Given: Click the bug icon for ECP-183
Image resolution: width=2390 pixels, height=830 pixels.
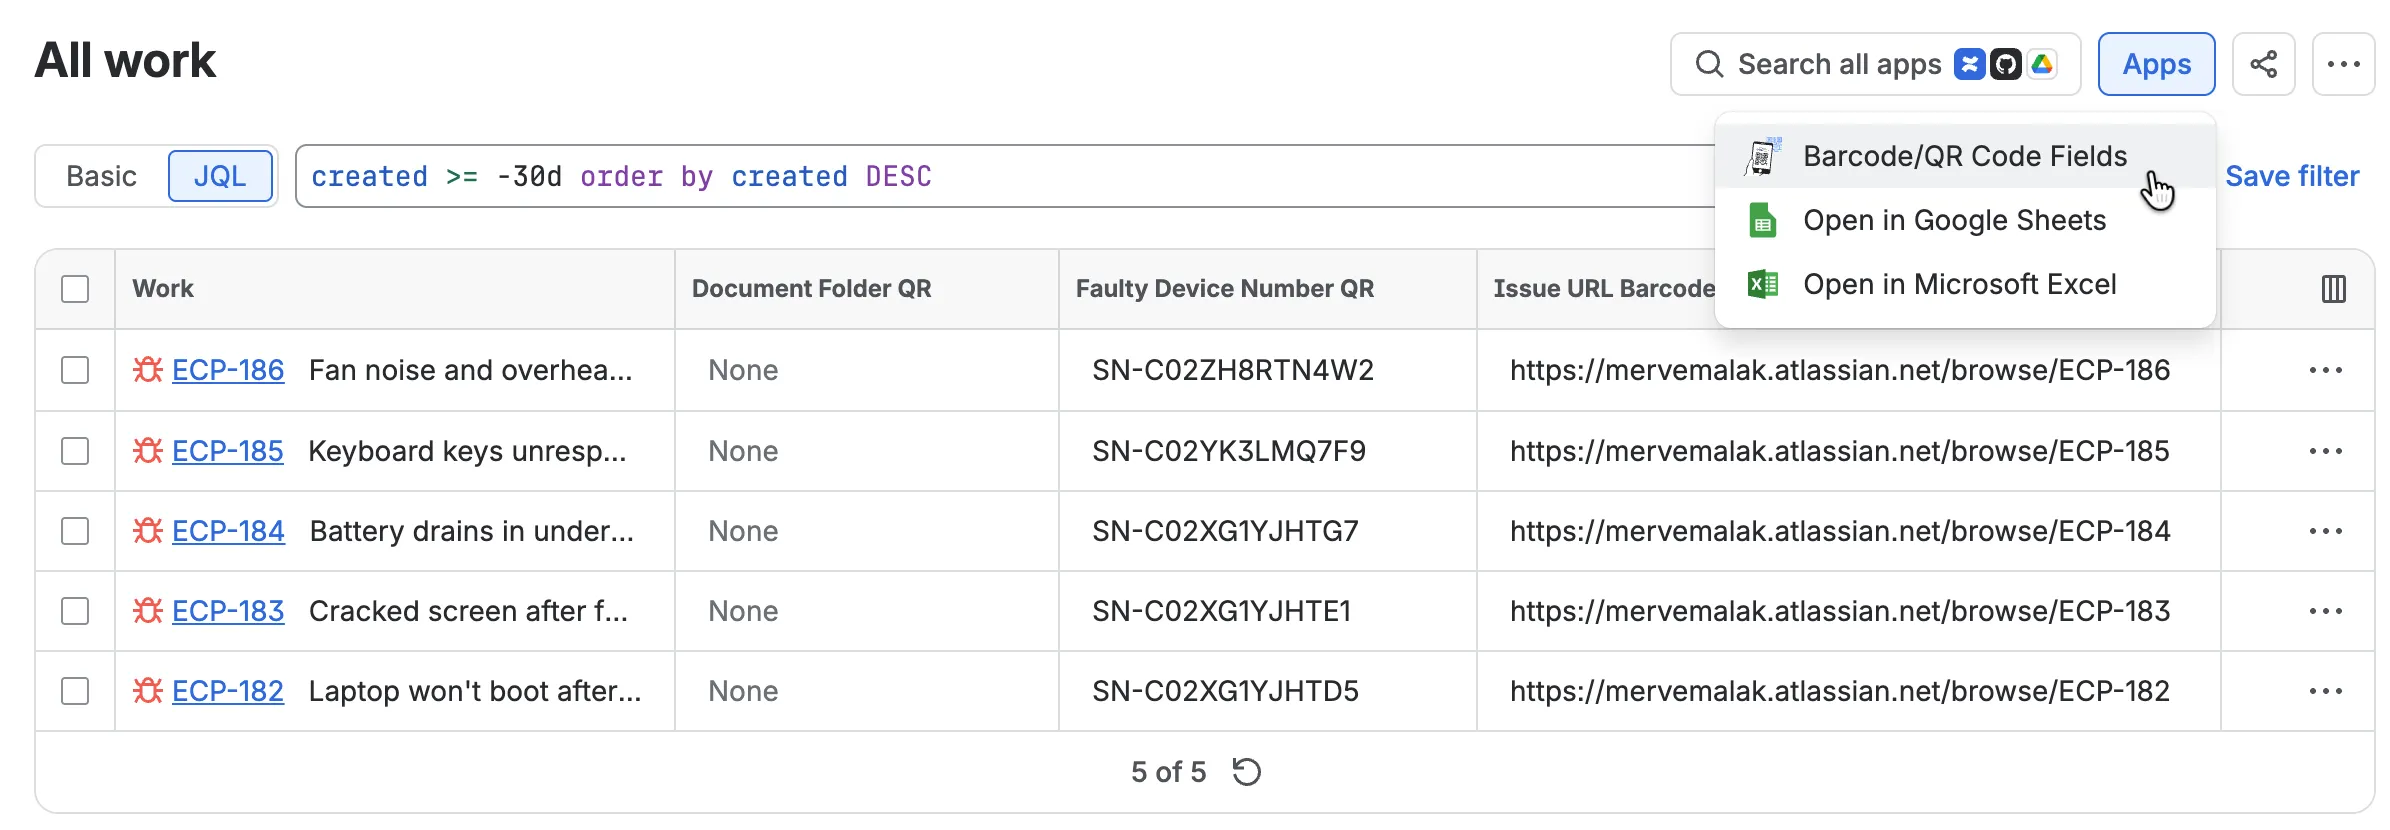Looking at the screenshot, I should point(148,611).
